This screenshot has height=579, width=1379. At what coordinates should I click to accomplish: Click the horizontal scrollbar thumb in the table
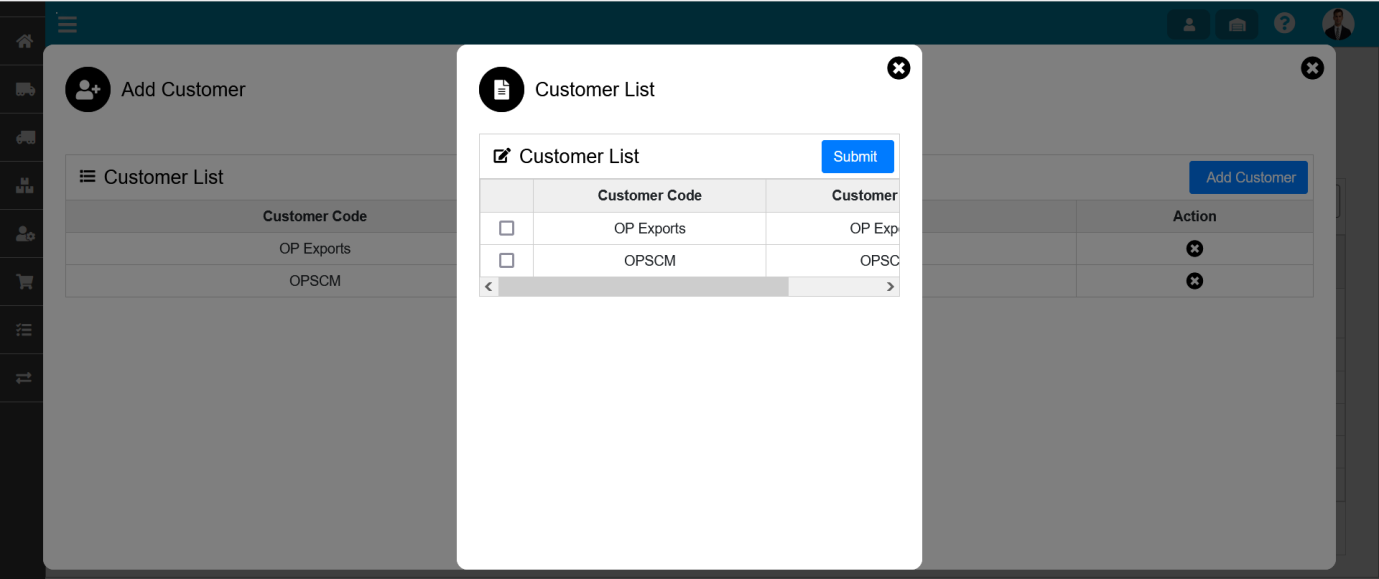pyautogui.click(x=643, y=287)
